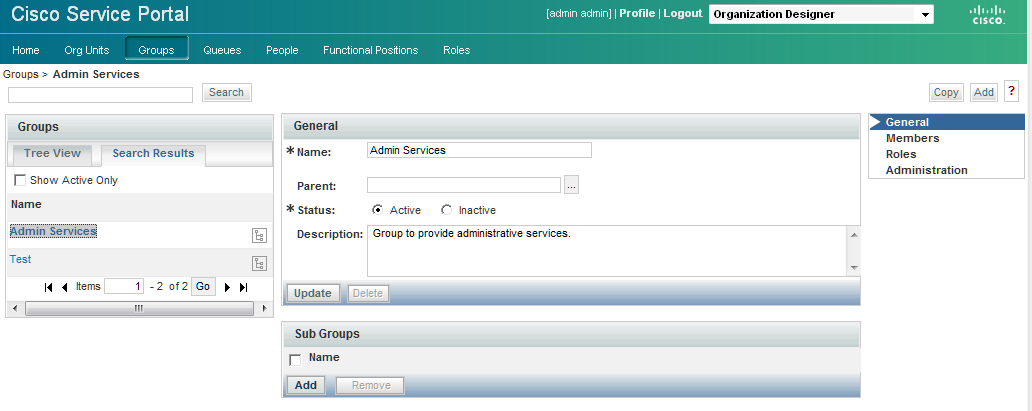Click description scrollbar down arrow
This screenshot has height=411, width=1032.
854,267
